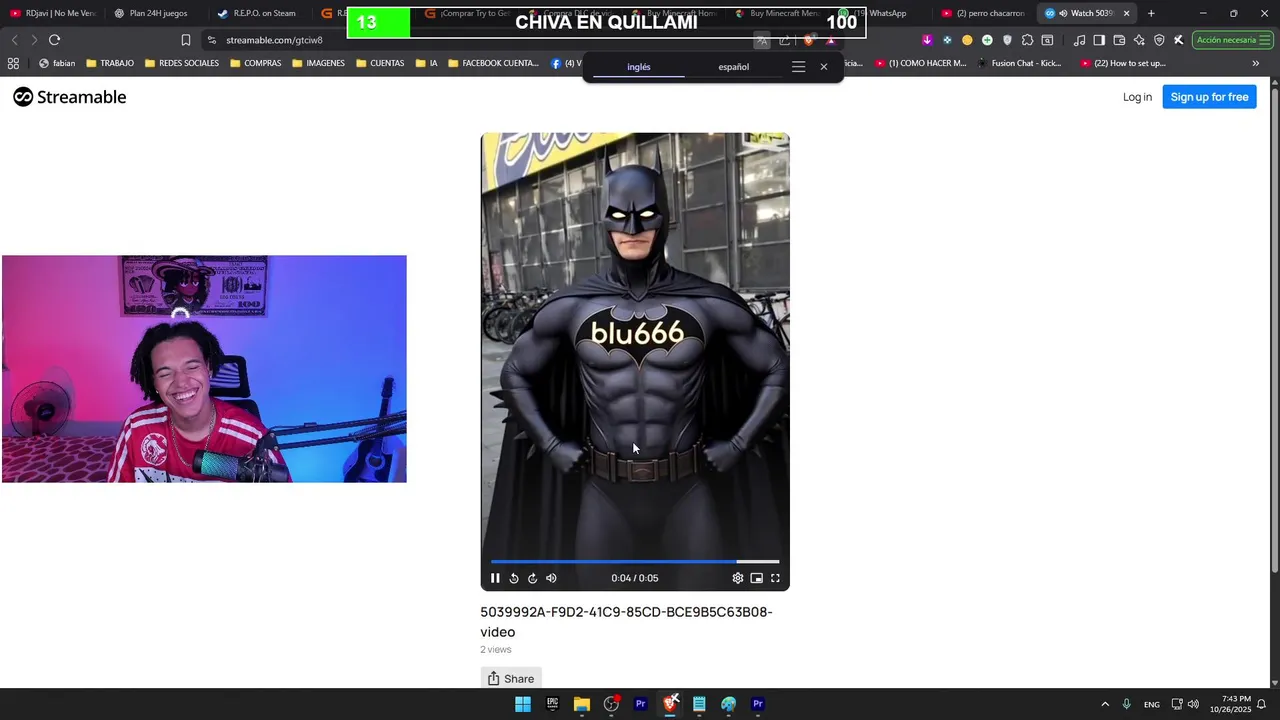Image resolution: width=1280 pixels, height=720 pixels.
Task: Open Brave browser taskbar icon
Action: pos(670,704)
